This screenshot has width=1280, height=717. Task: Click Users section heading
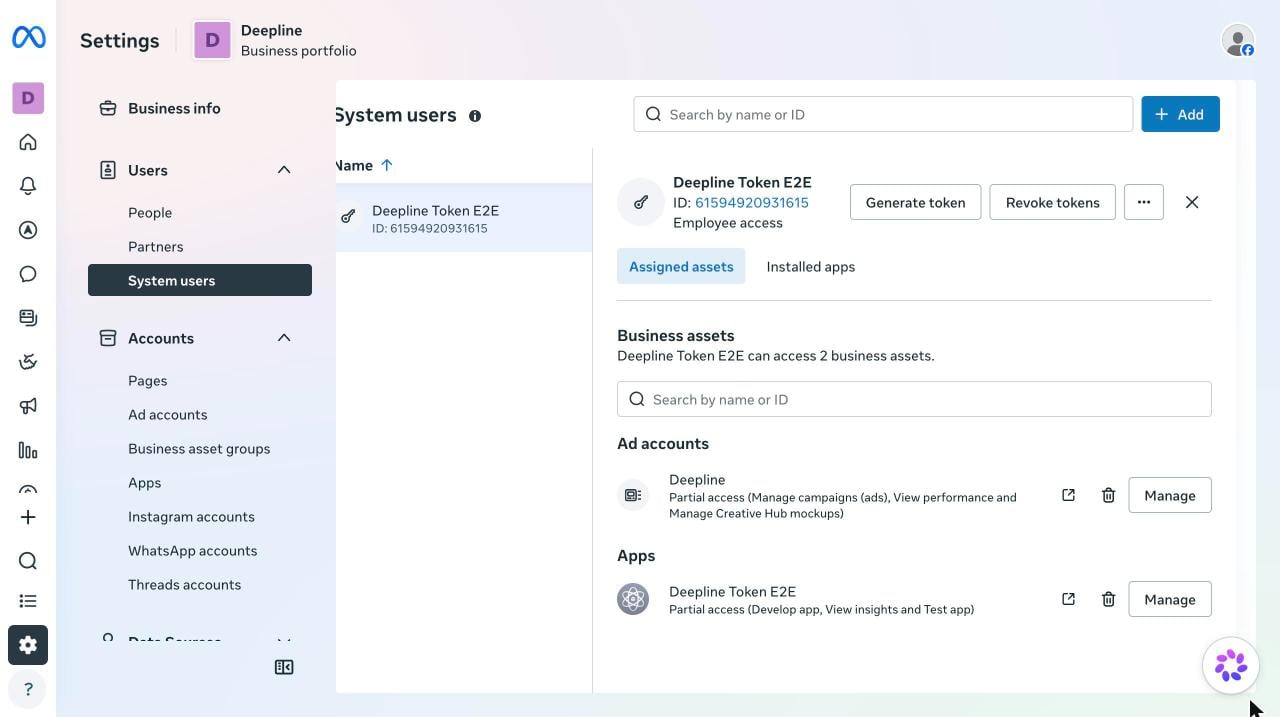(148, 170)
